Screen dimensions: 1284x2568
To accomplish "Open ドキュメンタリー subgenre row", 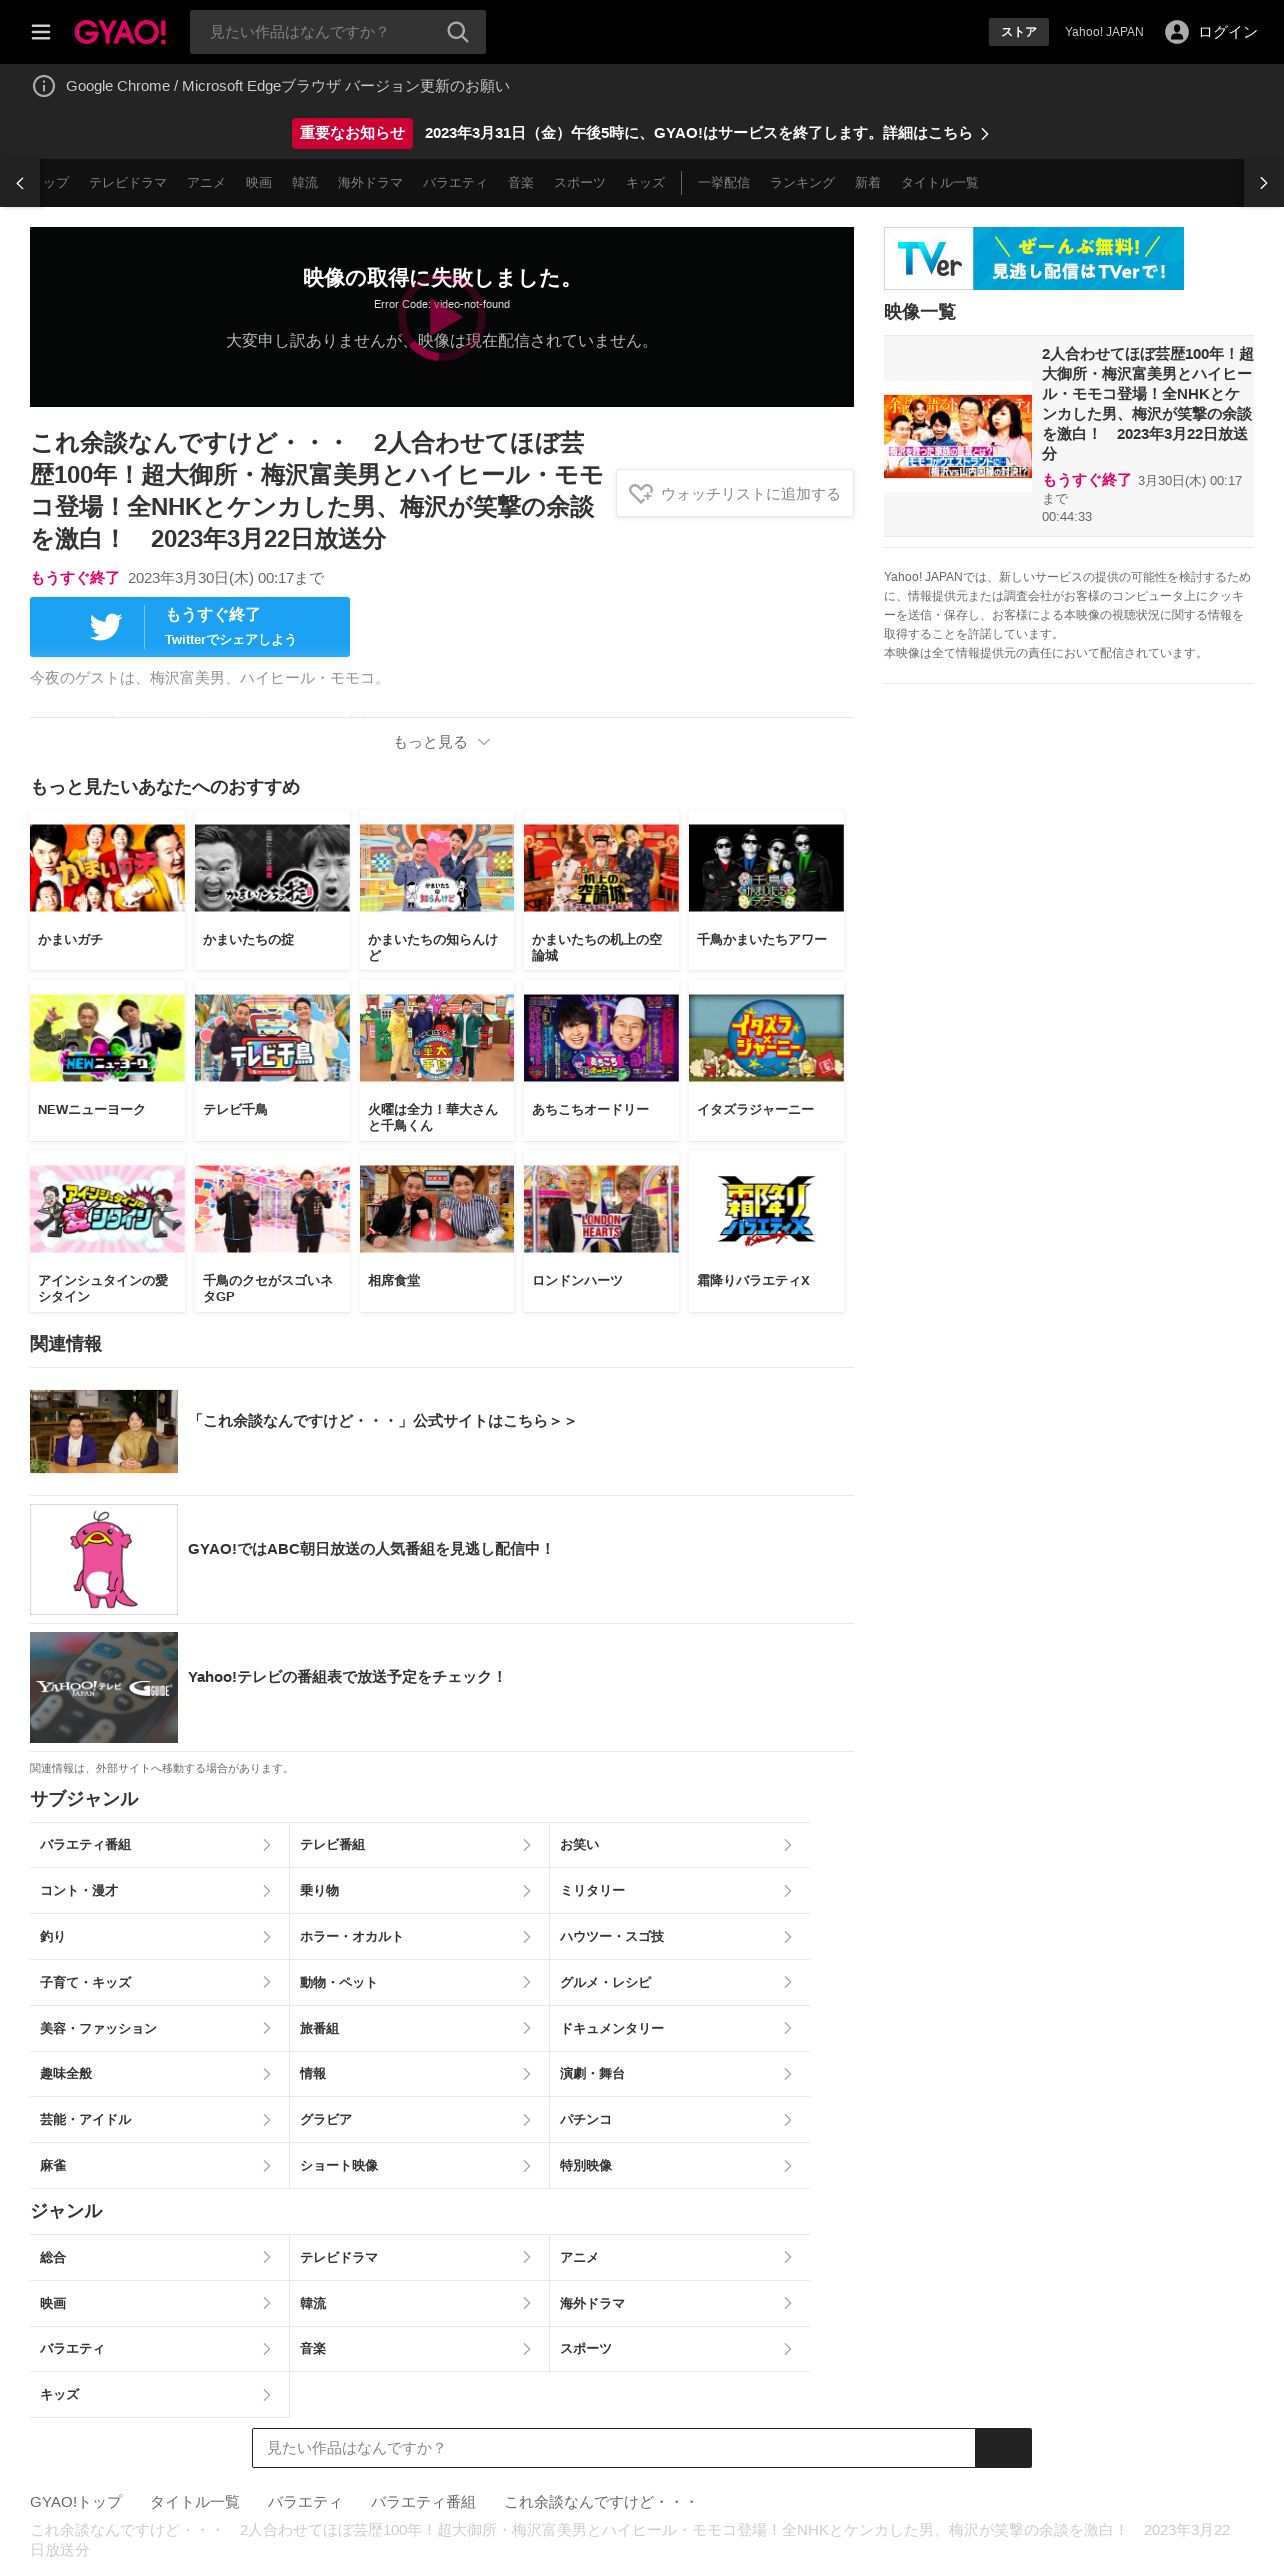I will [679, 2028].
